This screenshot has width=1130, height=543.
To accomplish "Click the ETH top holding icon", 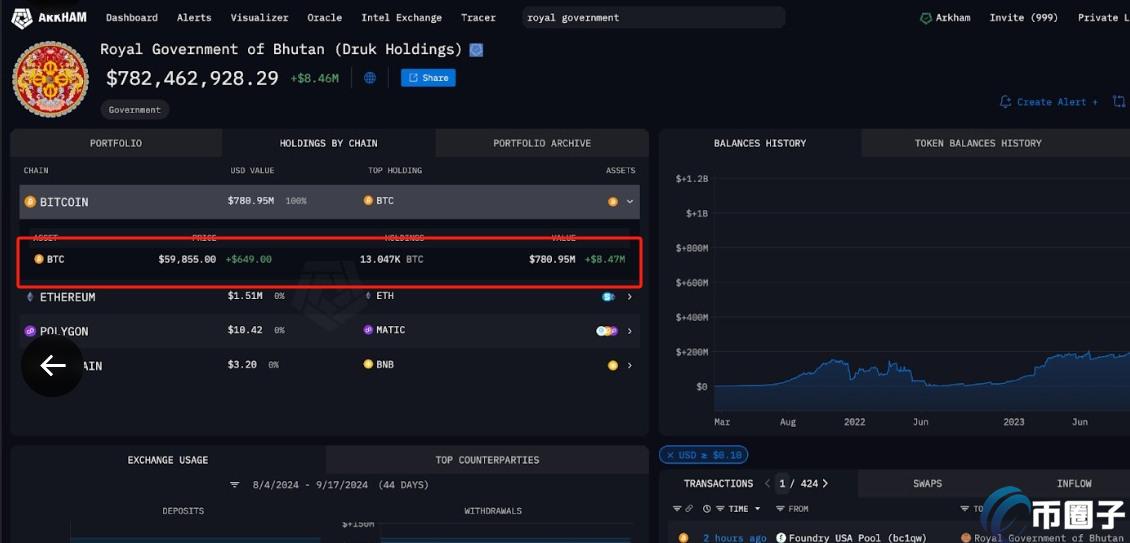I will (x=368, y=296).
